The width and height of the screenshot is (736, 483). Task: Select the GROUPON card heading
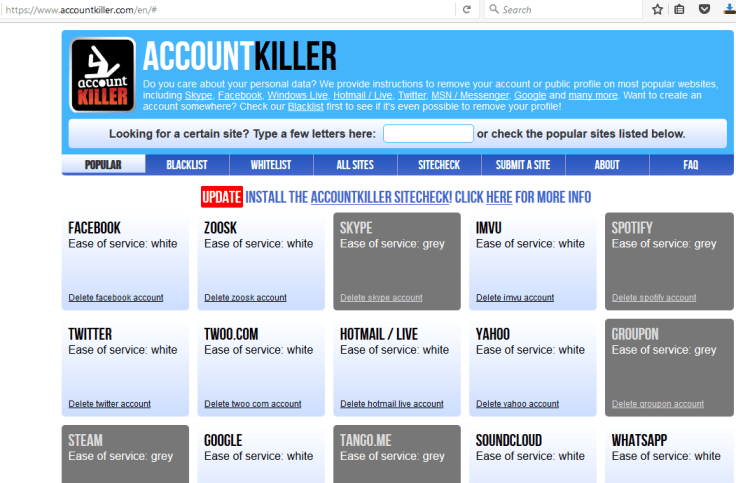tap(635, 334)
